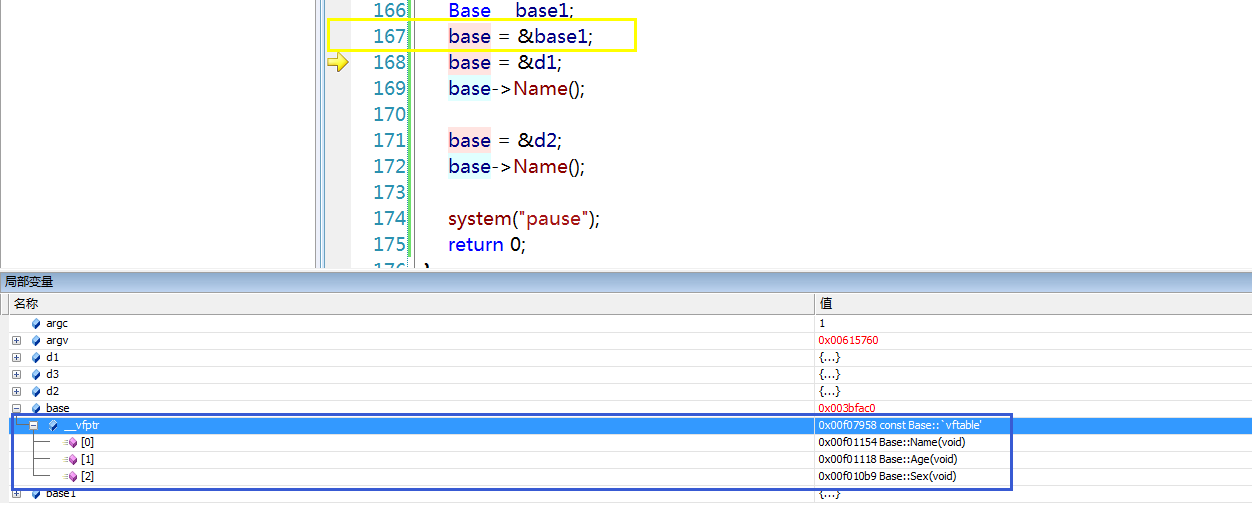Screen dimensions: 1252x507
Task: Click the {...} value of d1
Action: click(829, 358)
